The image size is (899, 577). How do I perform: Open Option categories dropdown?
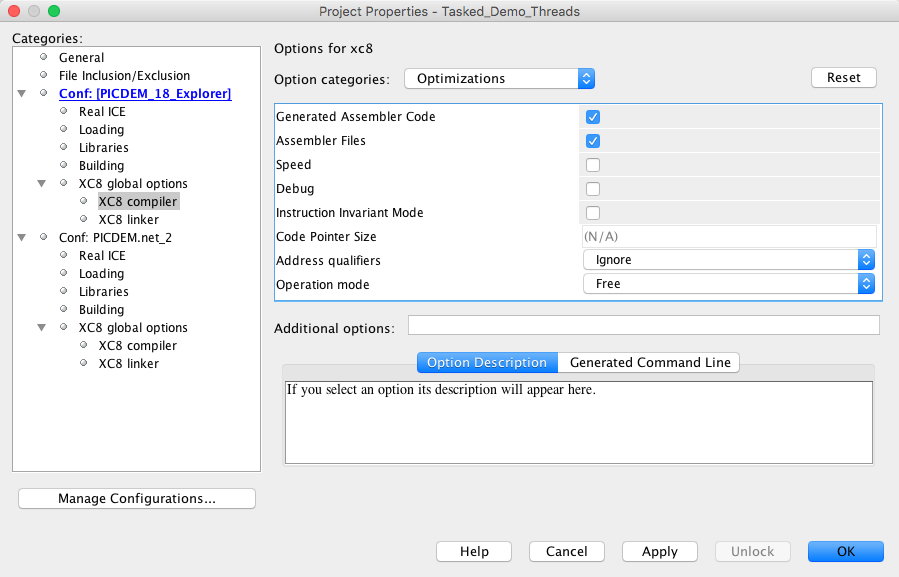coord(499,79)
